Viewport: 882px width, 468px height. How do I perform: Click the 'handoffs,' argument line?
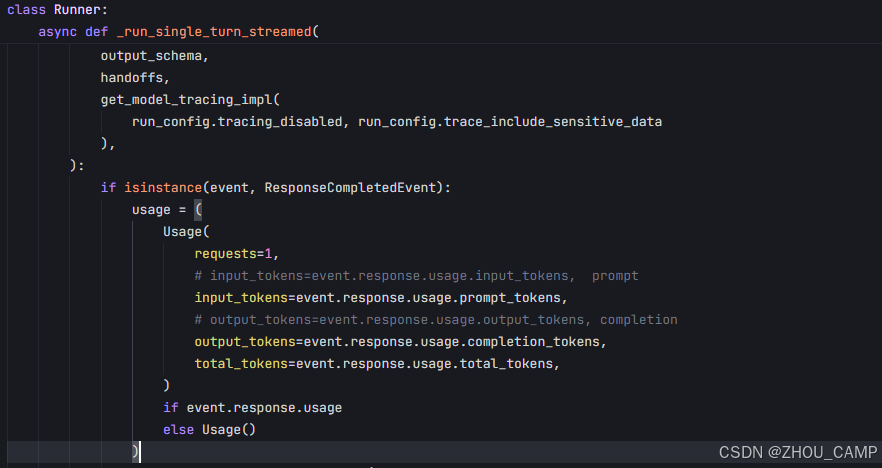pos(135,78)
